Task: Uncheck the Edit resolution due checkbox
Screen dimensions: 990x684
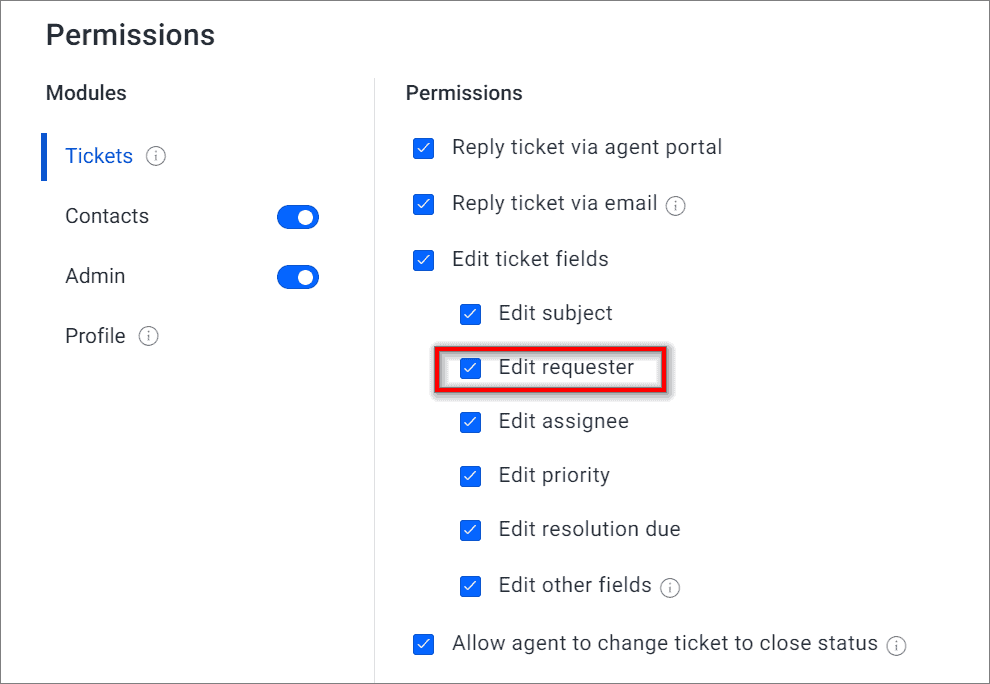Action: 470,530
